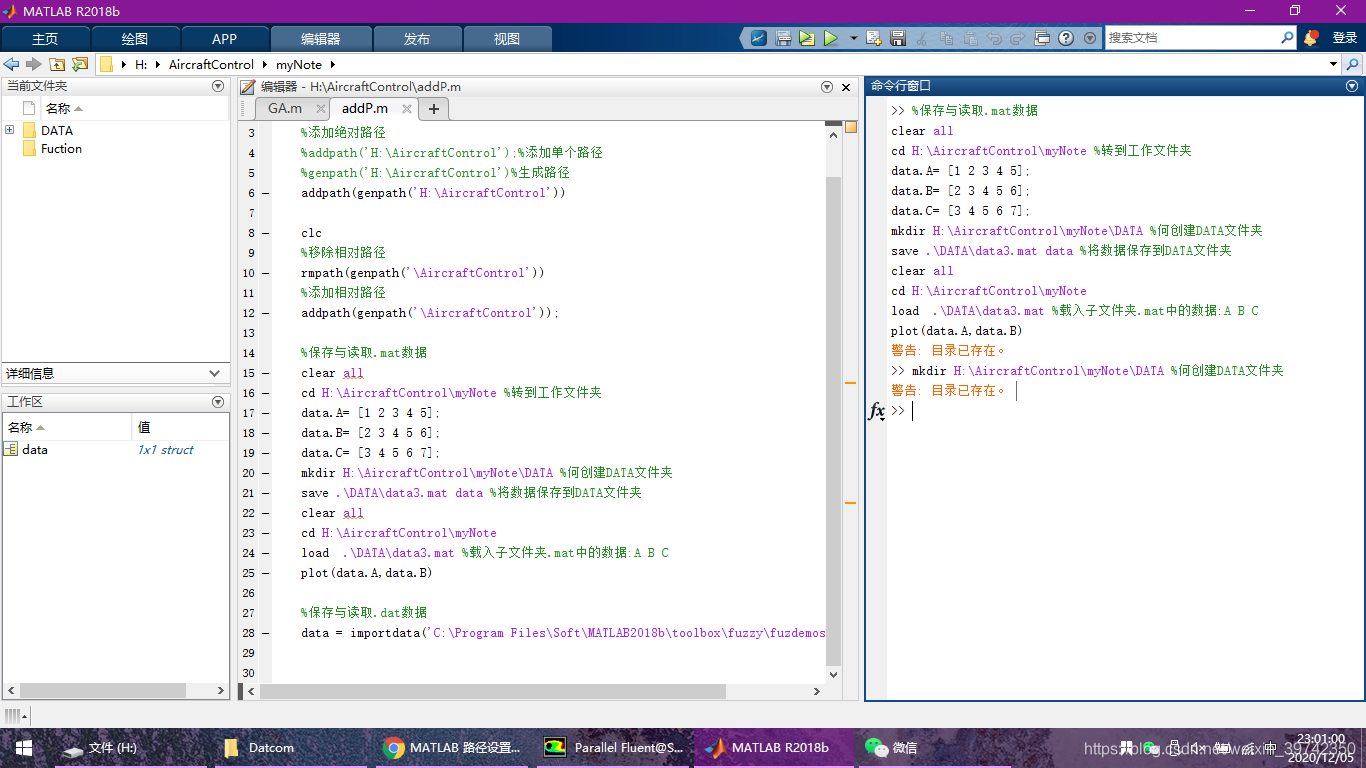Open the 主页 ribbon tab
The height and width of the screenshot is (768, 1366).
pyautogui.click(x=45, y=39)
